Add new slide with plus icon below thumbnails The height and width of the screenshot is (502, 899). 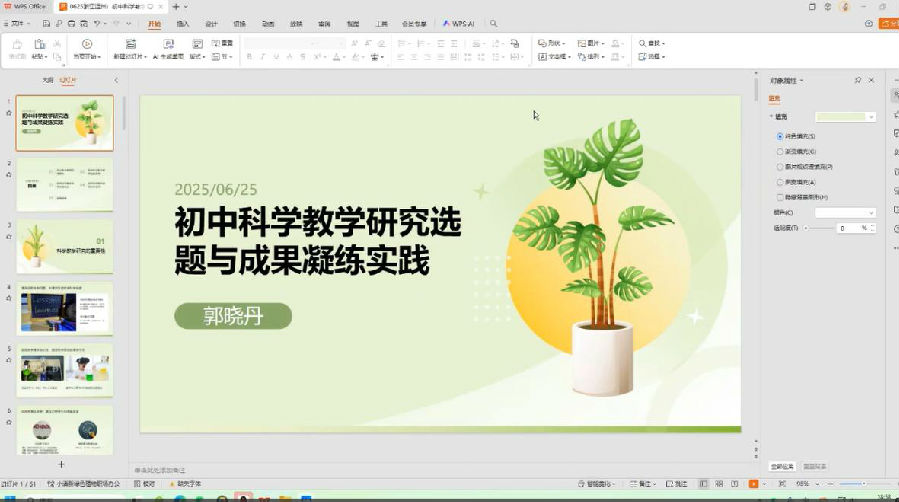click(61, 465)
